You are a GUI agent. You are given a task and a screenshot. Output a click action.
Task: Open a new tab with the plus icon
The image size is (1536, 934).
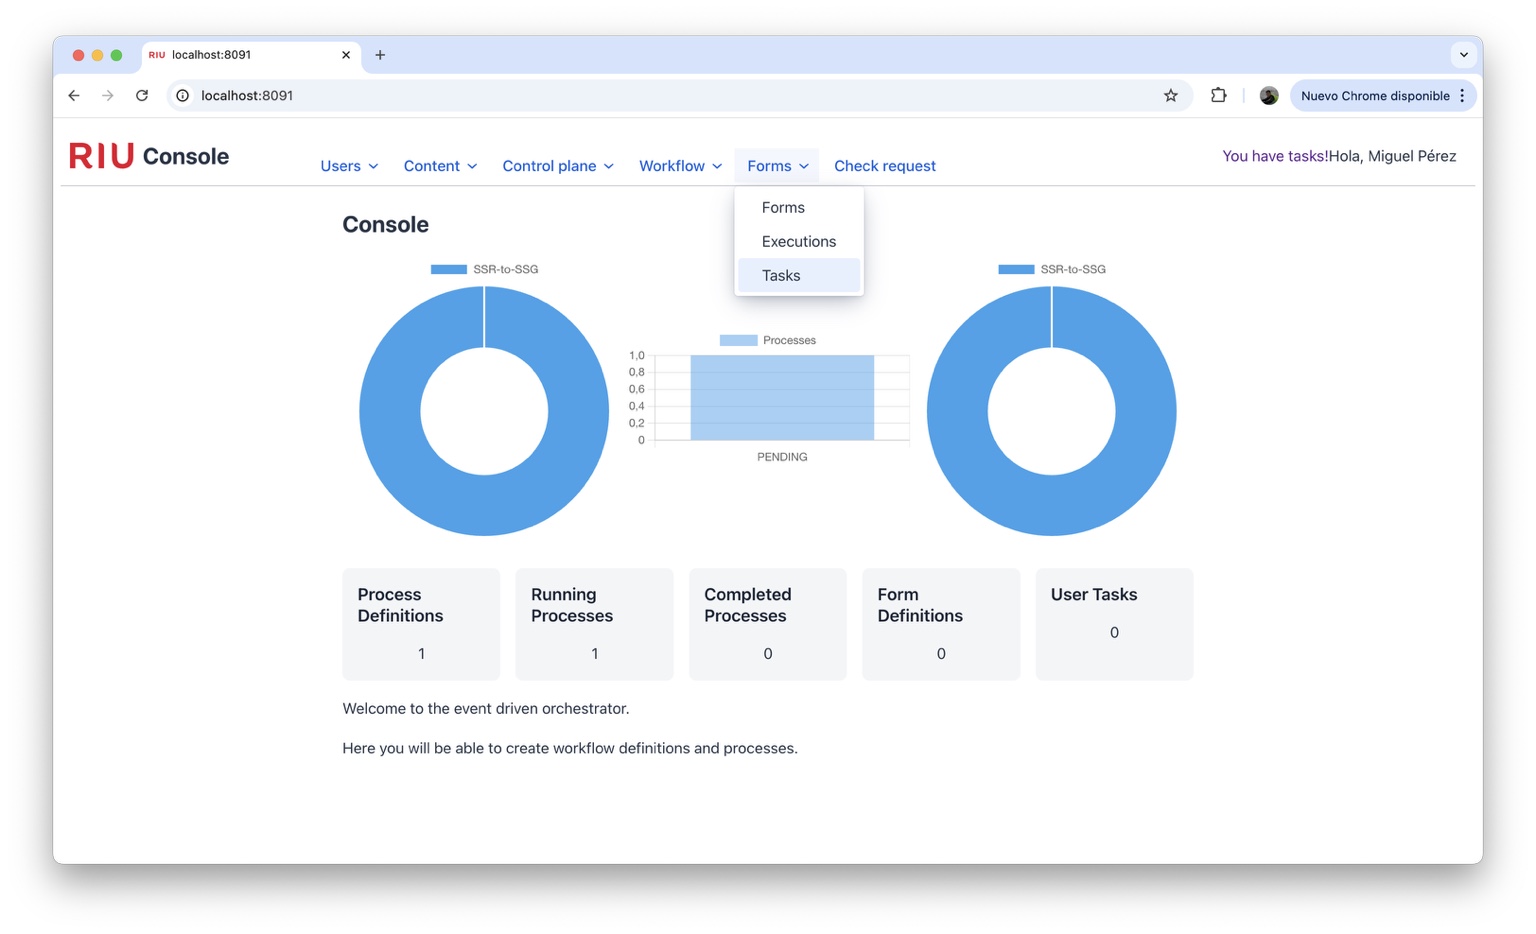point(380,55)
